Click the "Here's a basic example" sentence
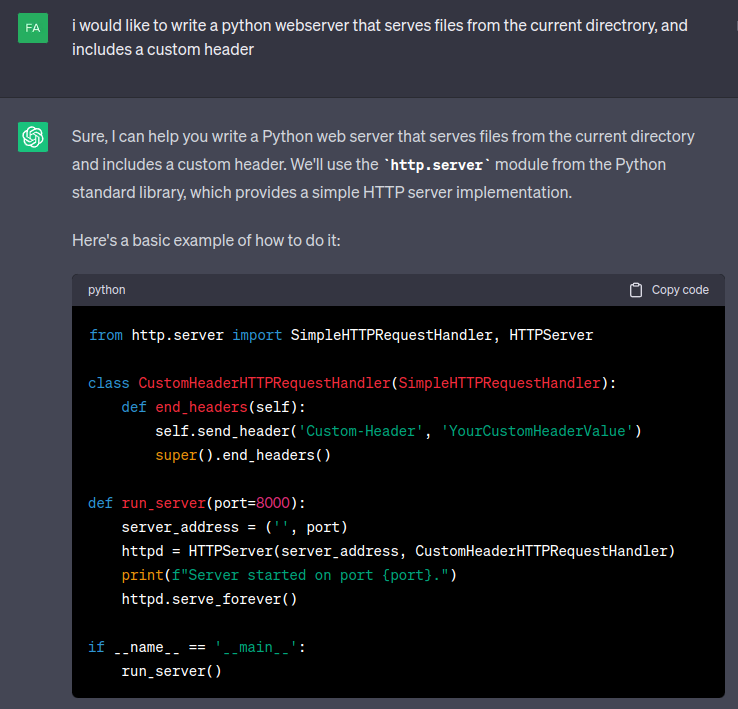The width and height of the screenshot is (738, 709). pyautogui.click(x=206, y=240)
